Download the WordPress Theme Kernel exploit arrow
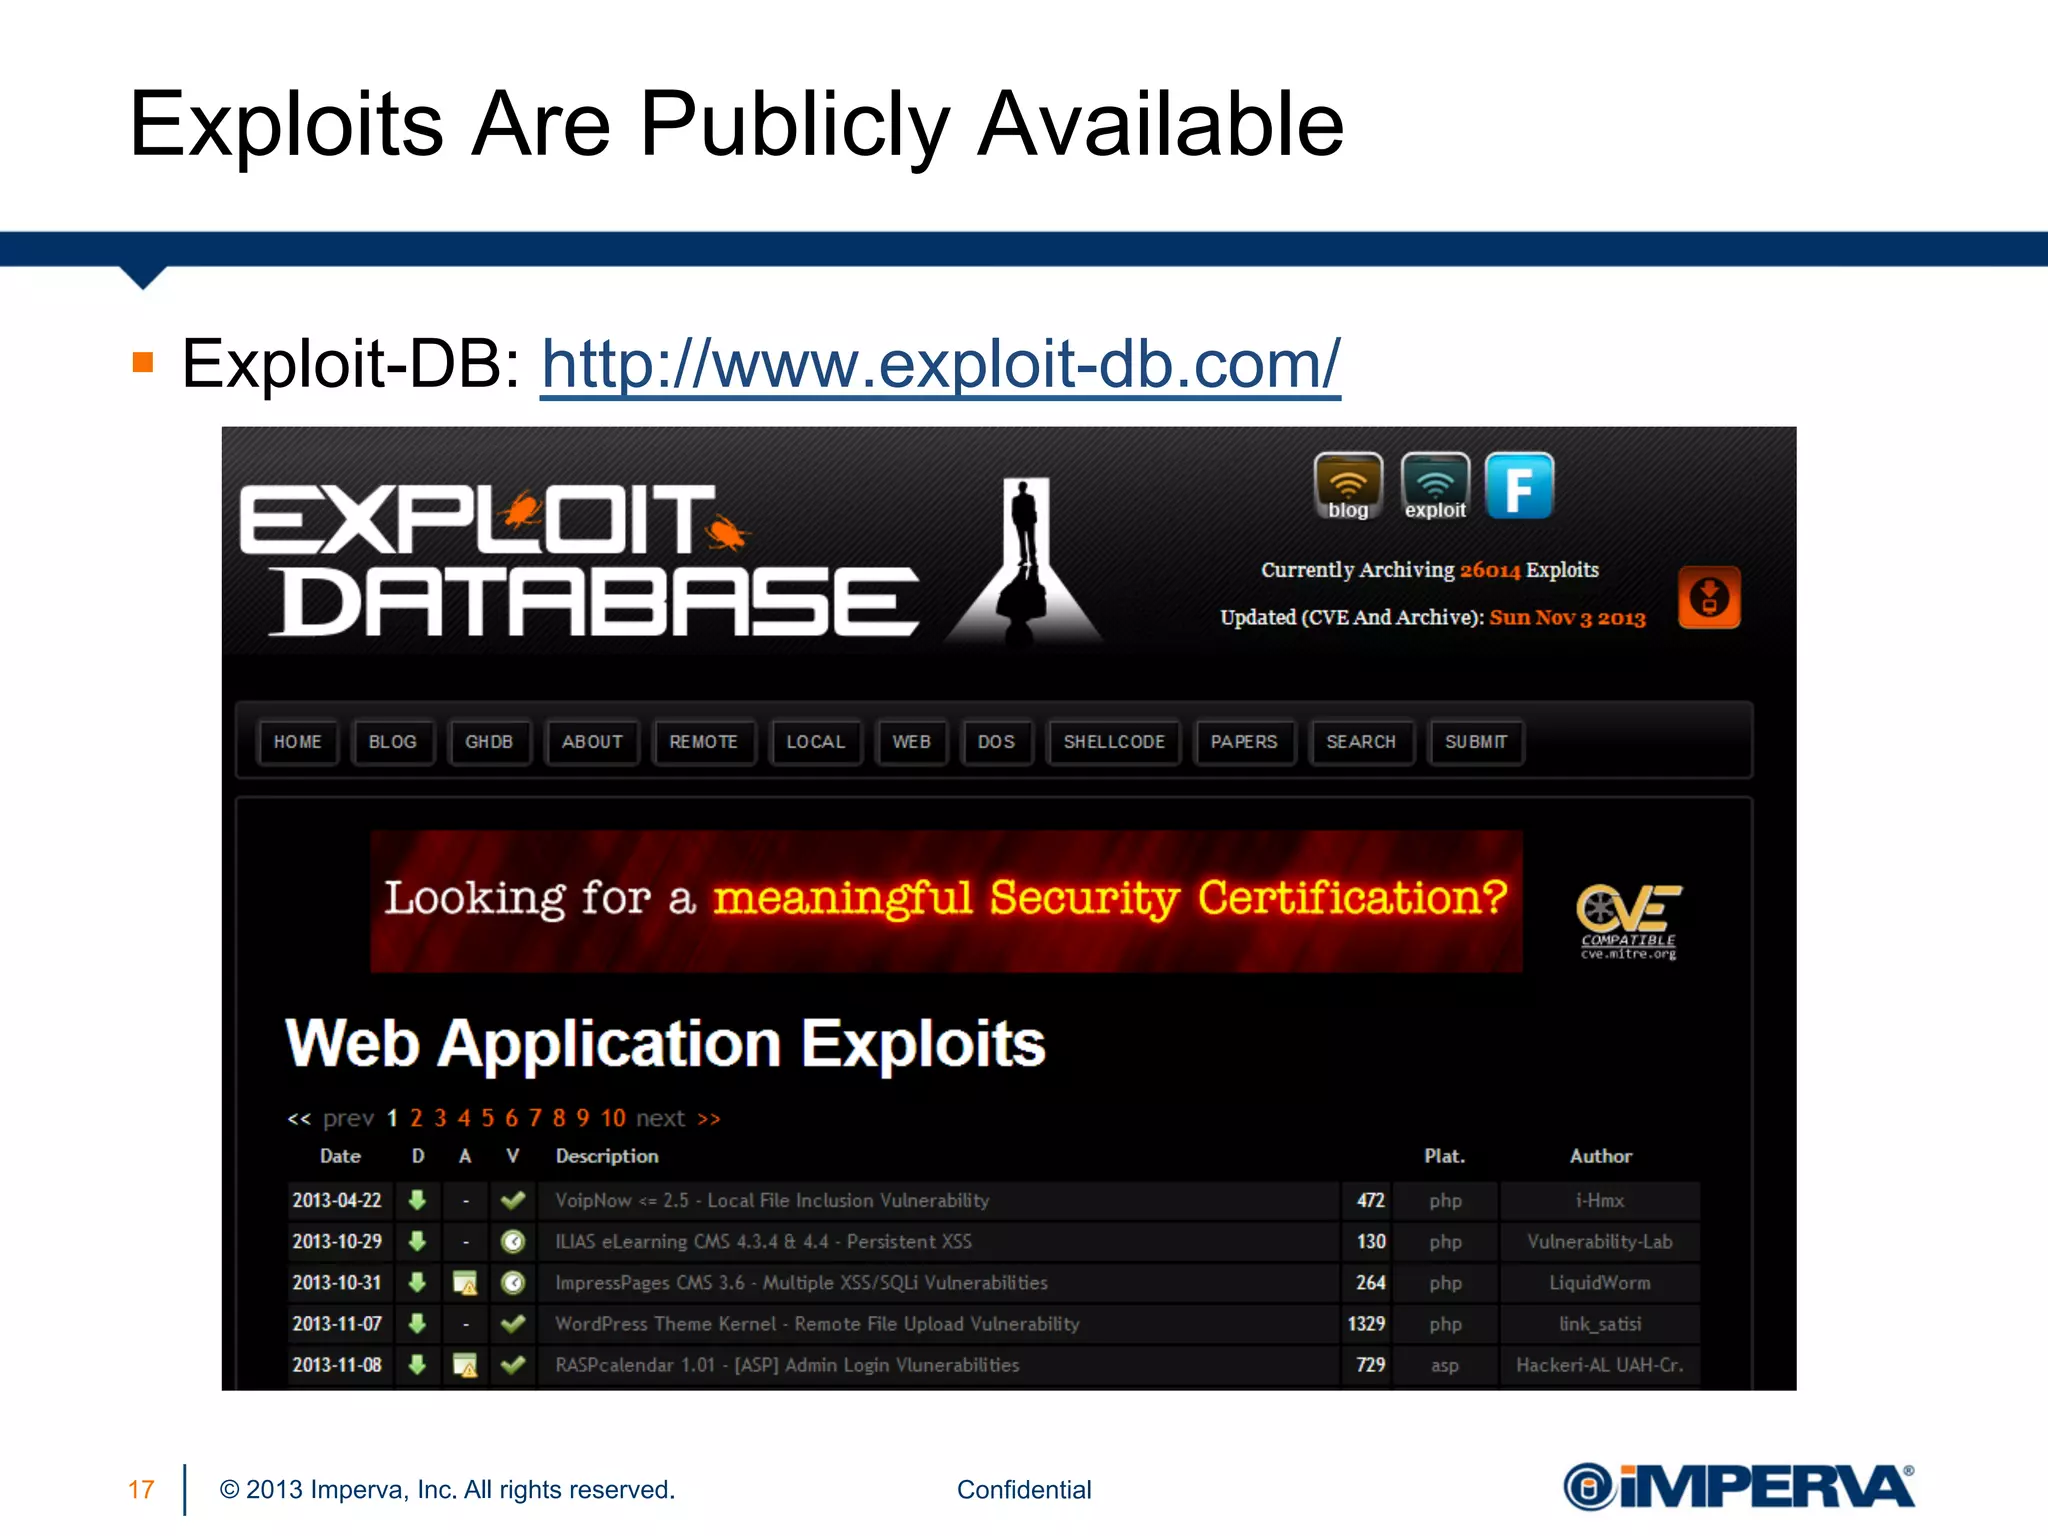 click(x=418, y=1323)
